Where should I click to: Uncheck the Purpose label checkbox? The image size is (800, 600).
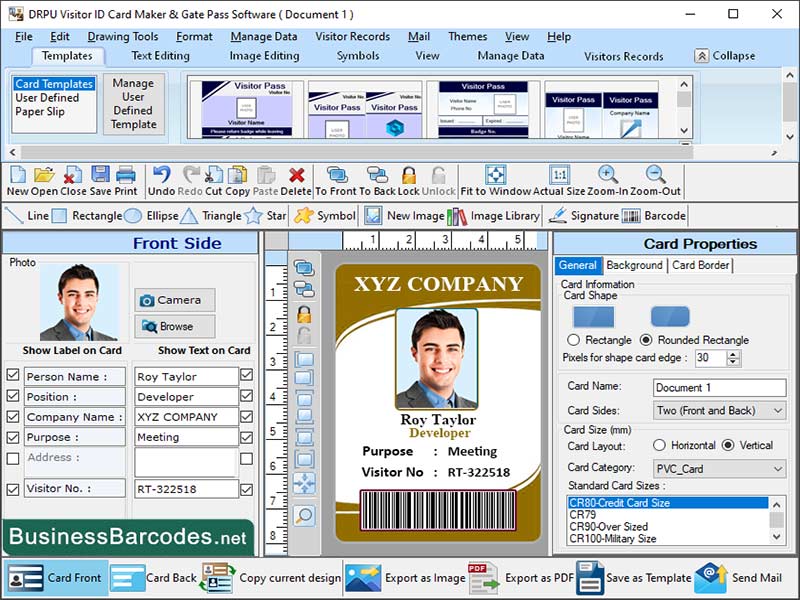pyautogui.click(x=11, y=437)
